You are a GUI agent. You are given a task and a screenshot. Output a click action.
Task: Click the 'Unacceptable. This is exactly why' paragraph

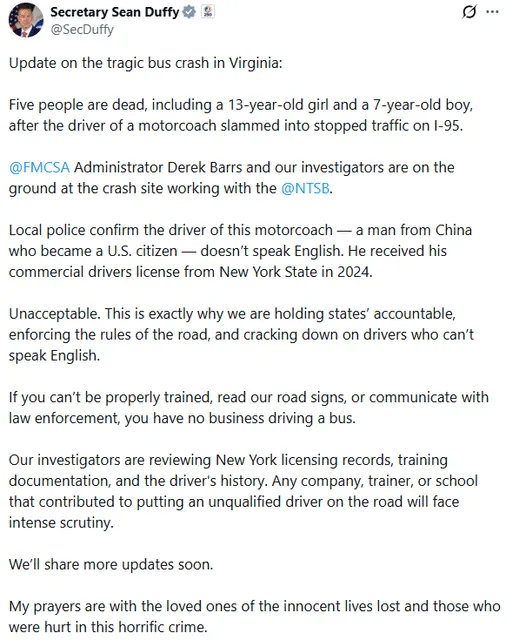241,335
